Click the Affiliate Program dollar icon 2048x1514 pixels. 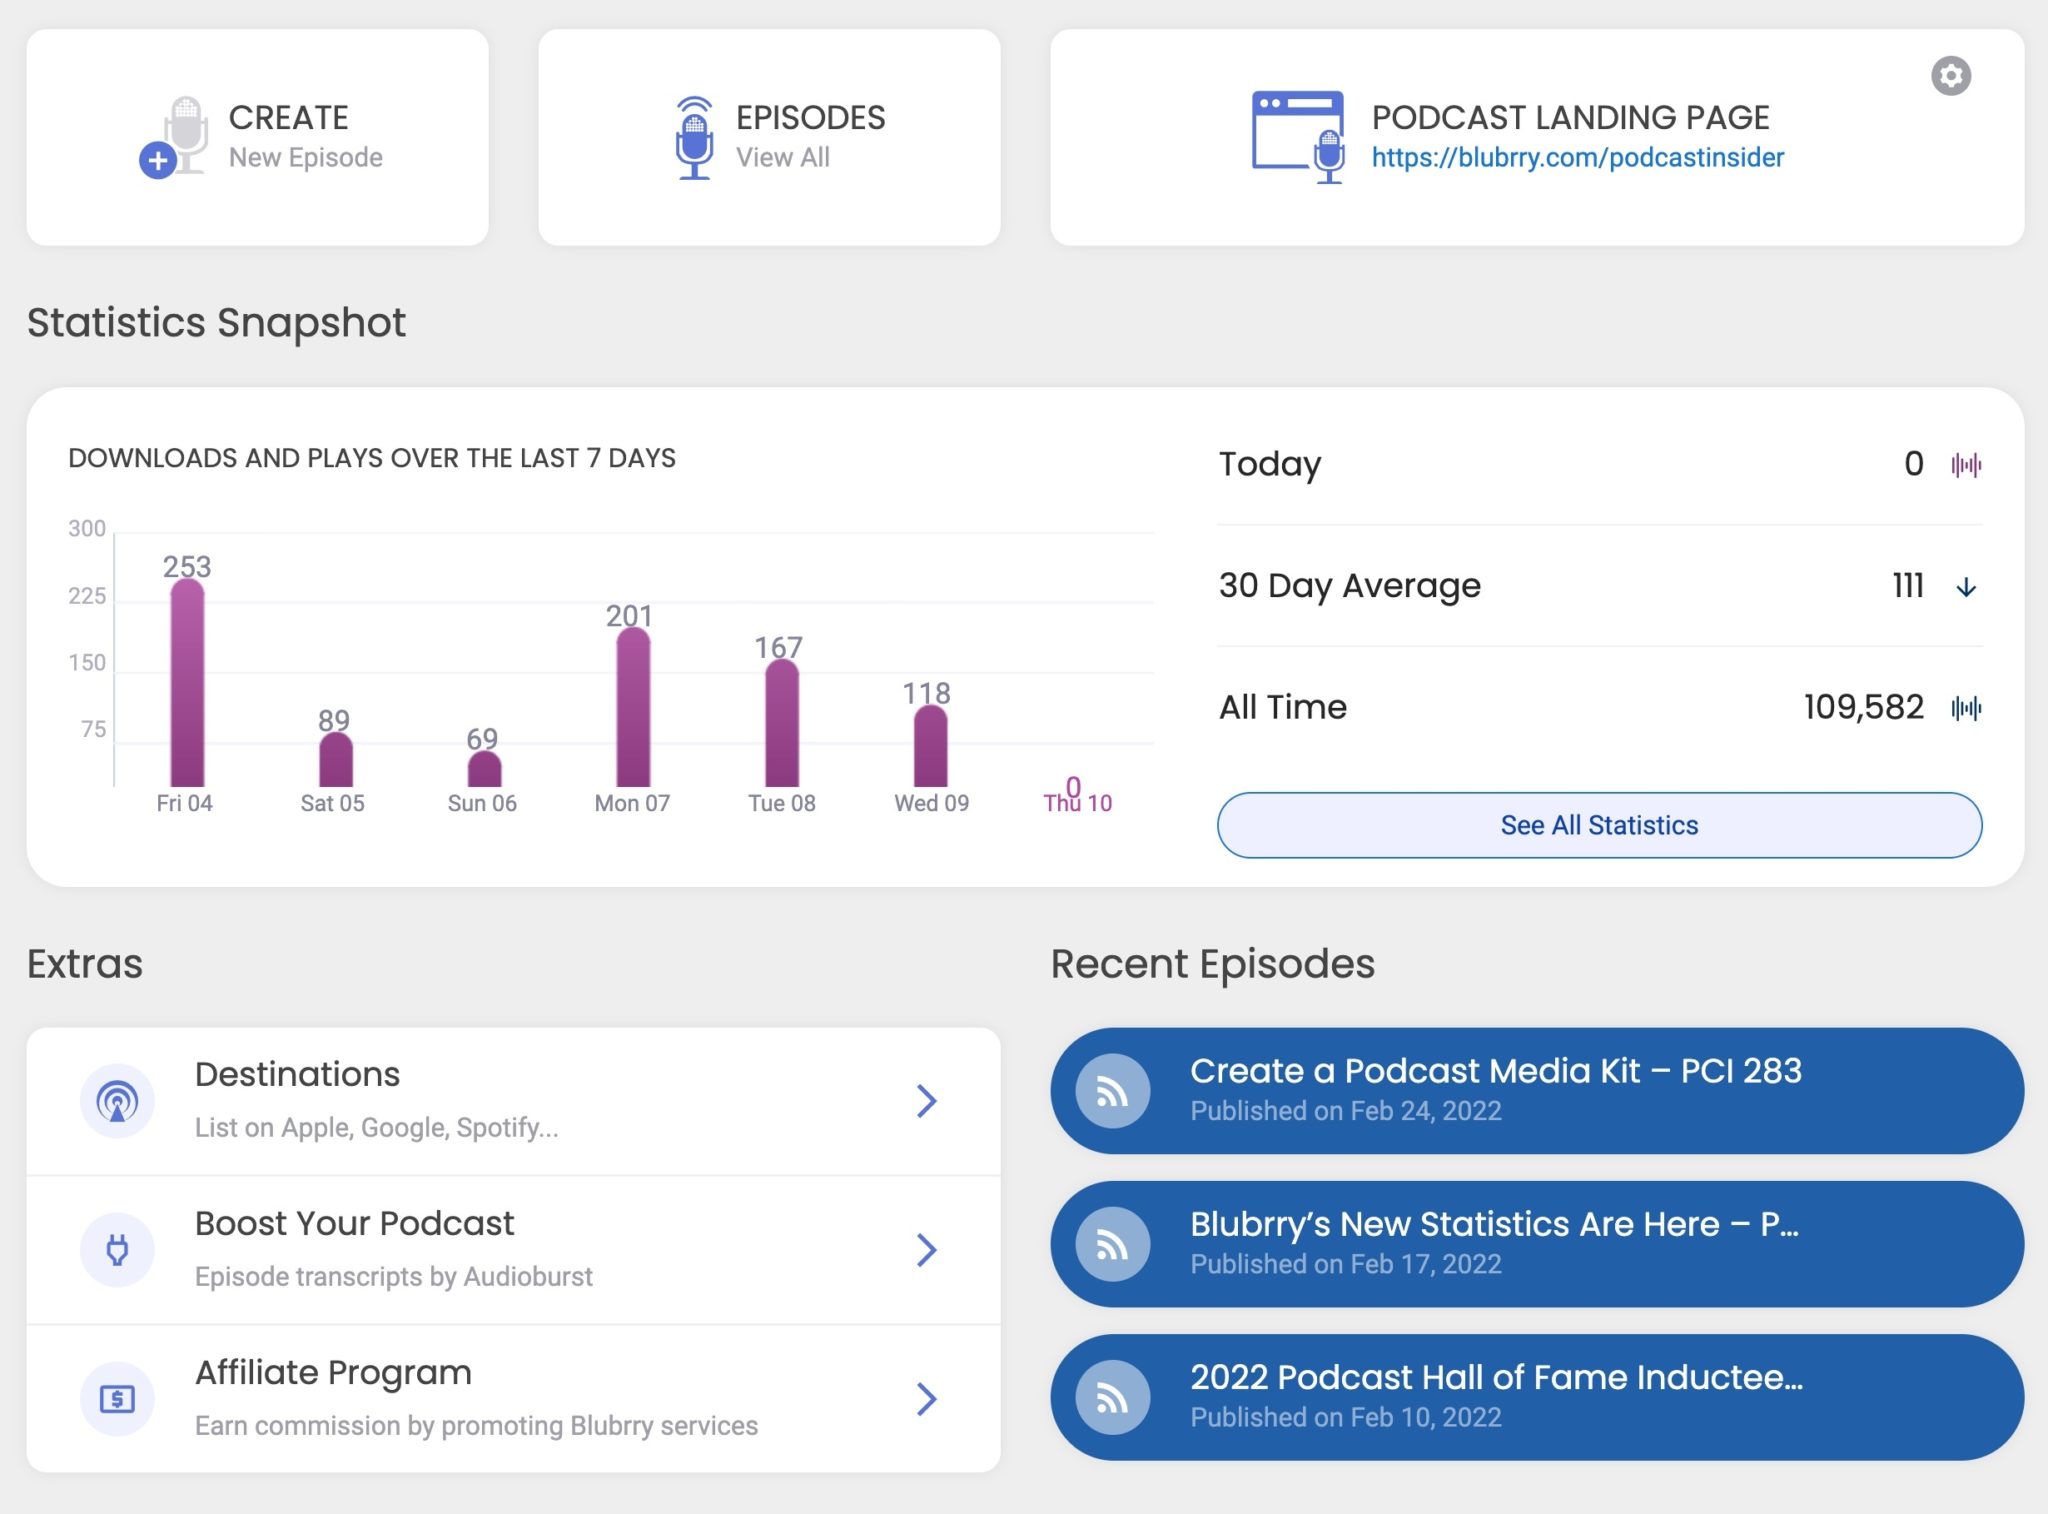tap(119, 1399)
